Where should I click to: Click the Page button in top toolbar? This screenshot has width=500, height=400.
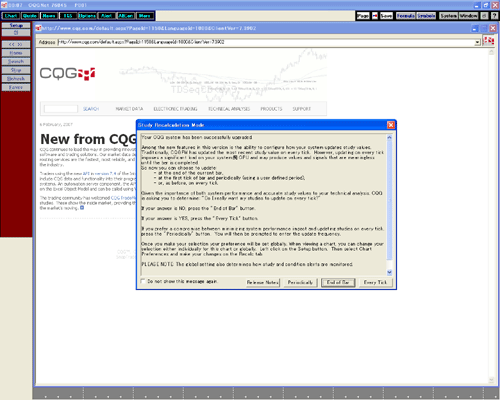coord(363,16)
